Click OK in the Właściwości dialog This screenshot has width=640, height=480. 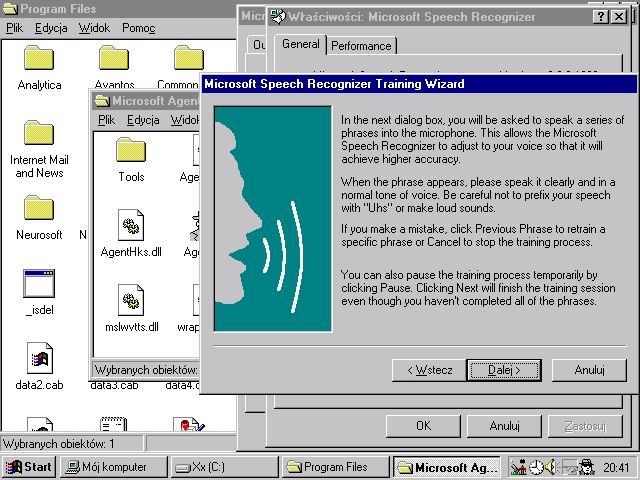point(423,426)
